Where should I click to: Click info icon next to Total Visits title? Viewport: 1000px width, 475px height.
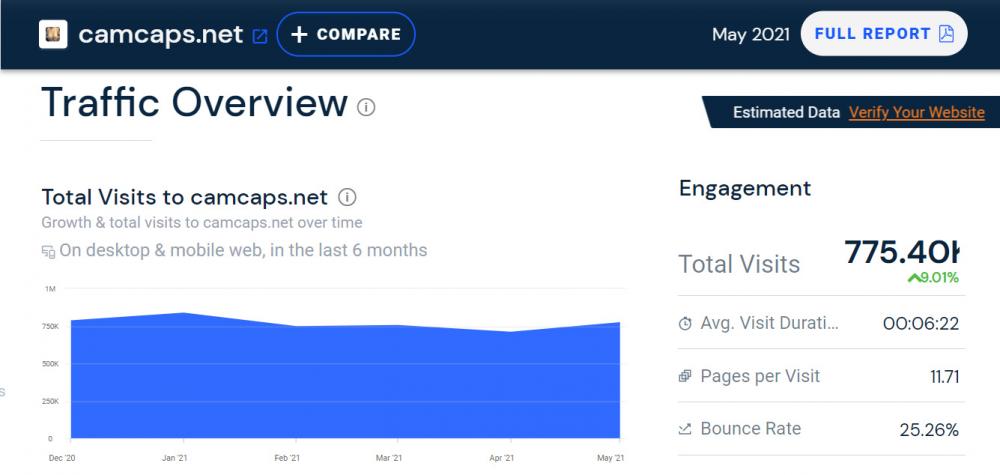pyautogui.click(x=347, y=197)
